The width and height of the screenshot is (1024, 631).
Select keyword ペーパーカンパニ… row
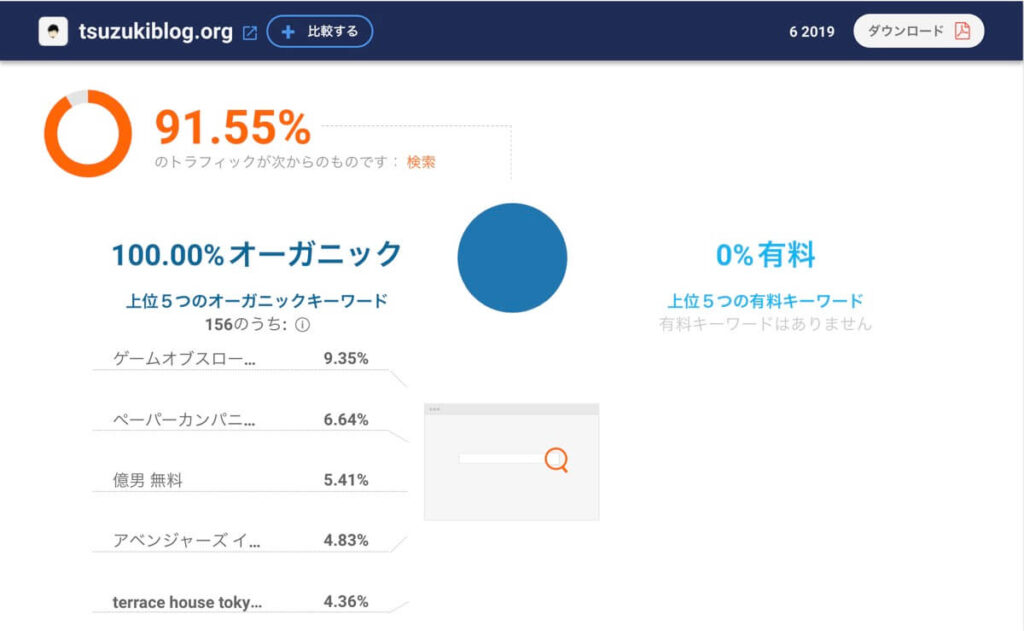(x=241, y=419)
